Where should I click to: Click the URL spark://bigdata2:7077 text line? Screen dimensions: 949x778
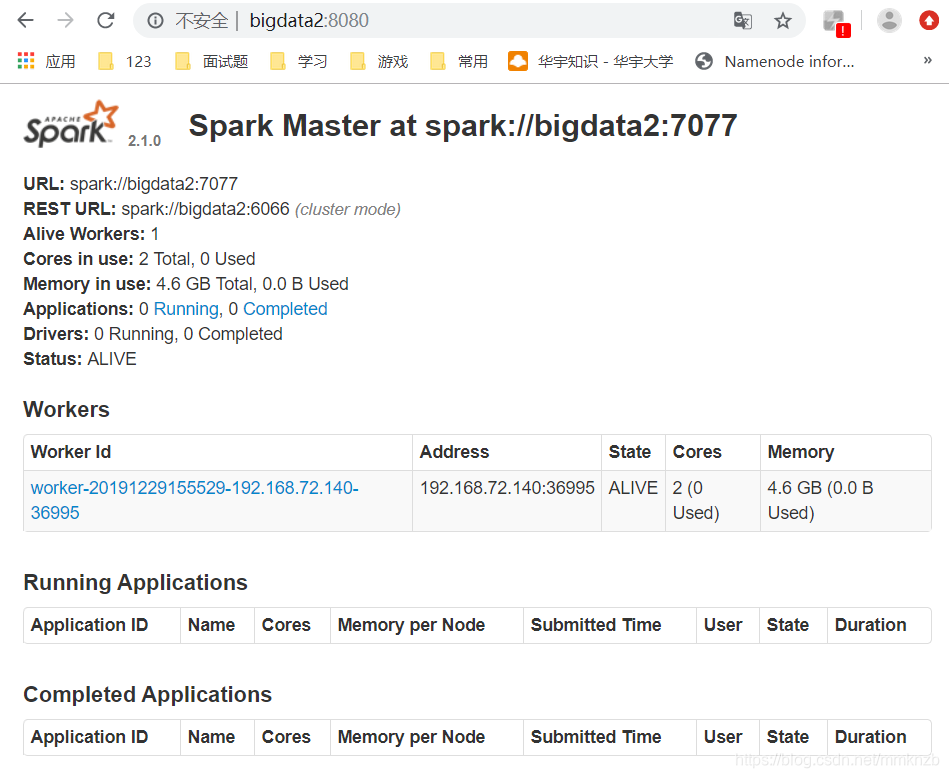pos(131,183)
